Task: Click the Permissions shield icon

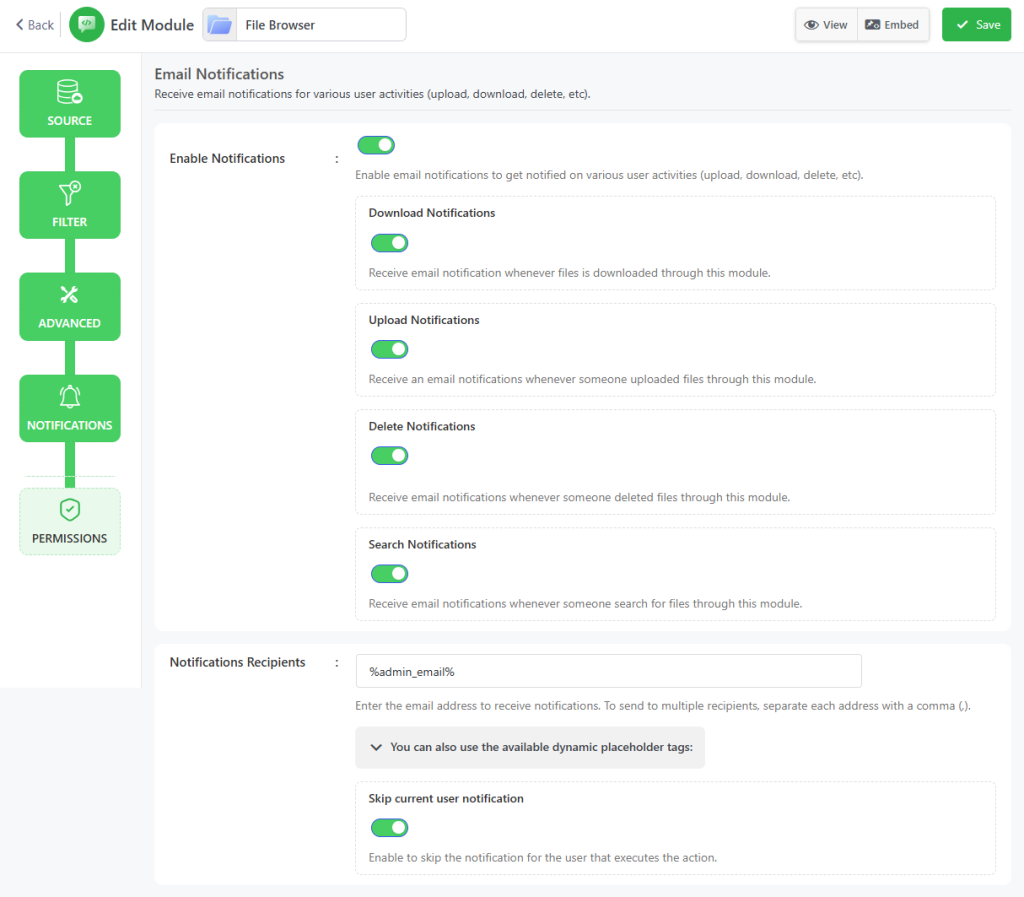Action: point(70,510)
